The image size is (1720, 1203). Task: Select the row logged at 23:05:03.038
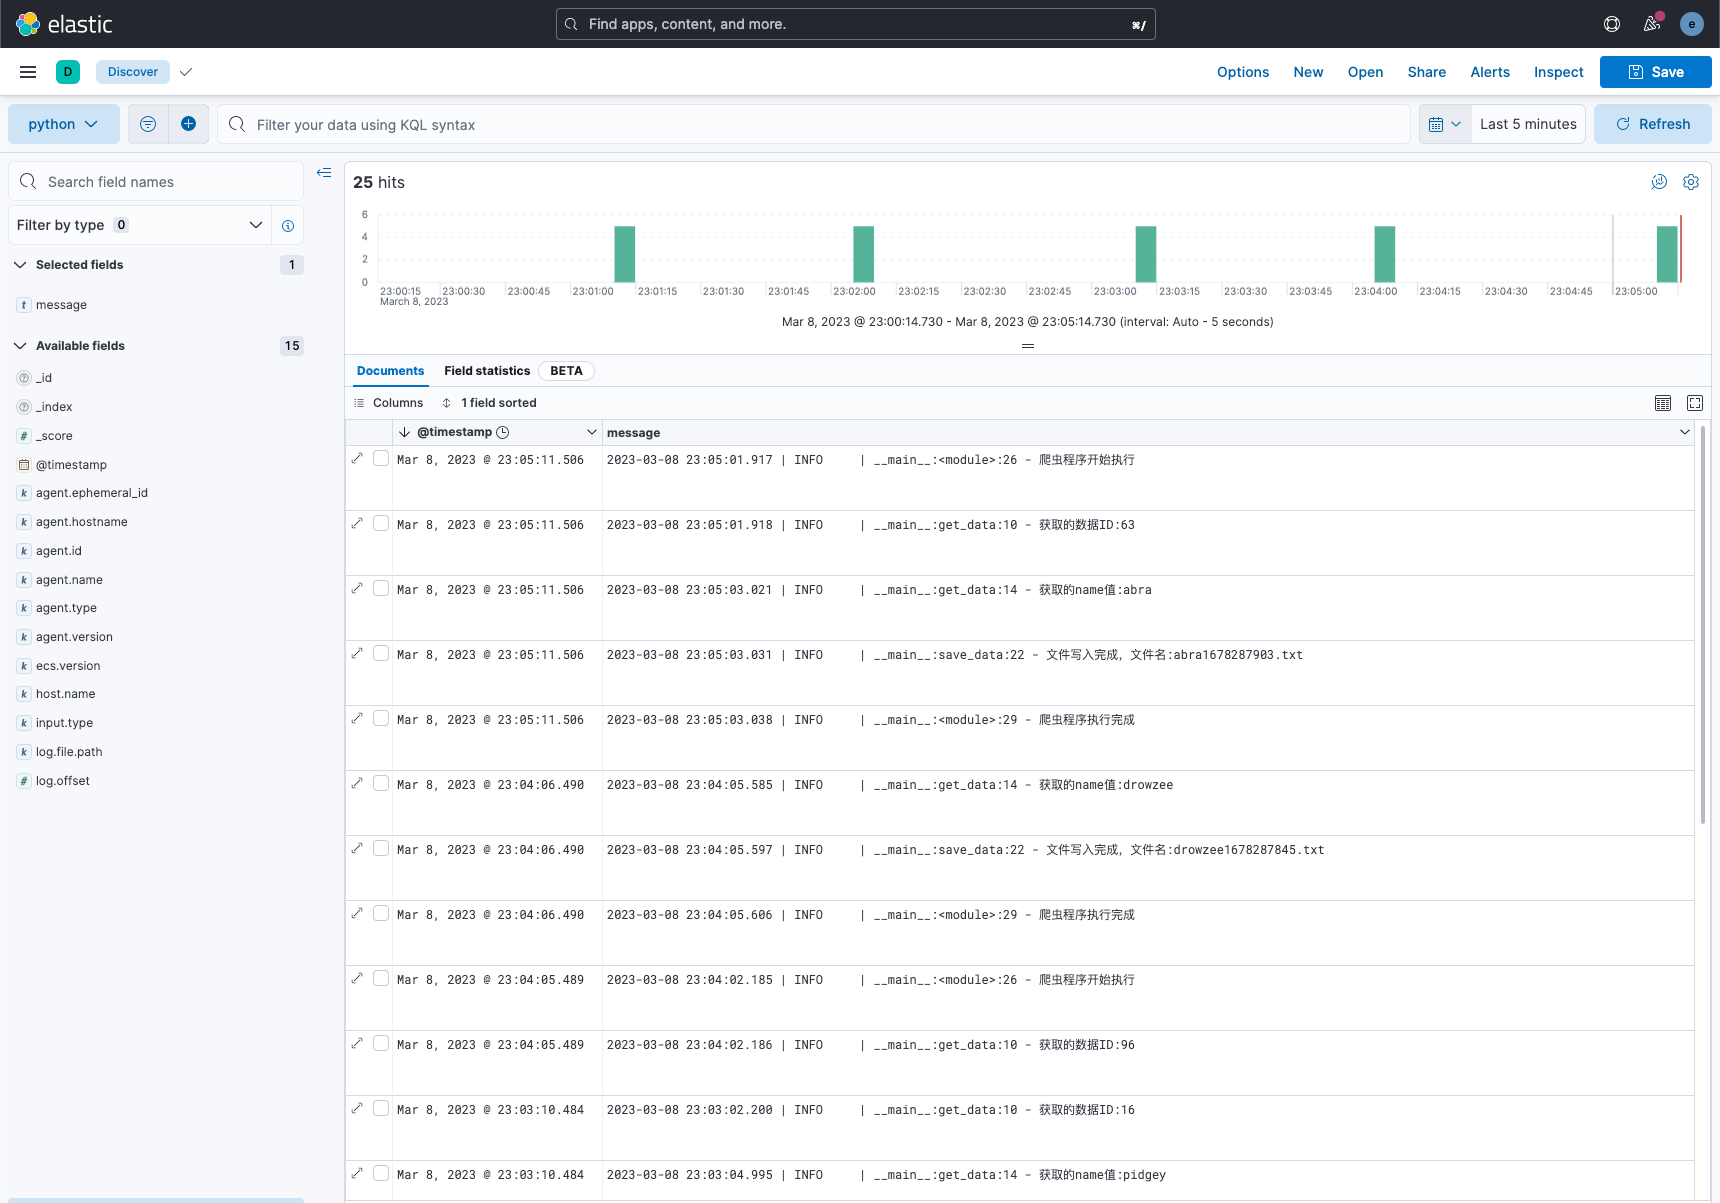381,718
